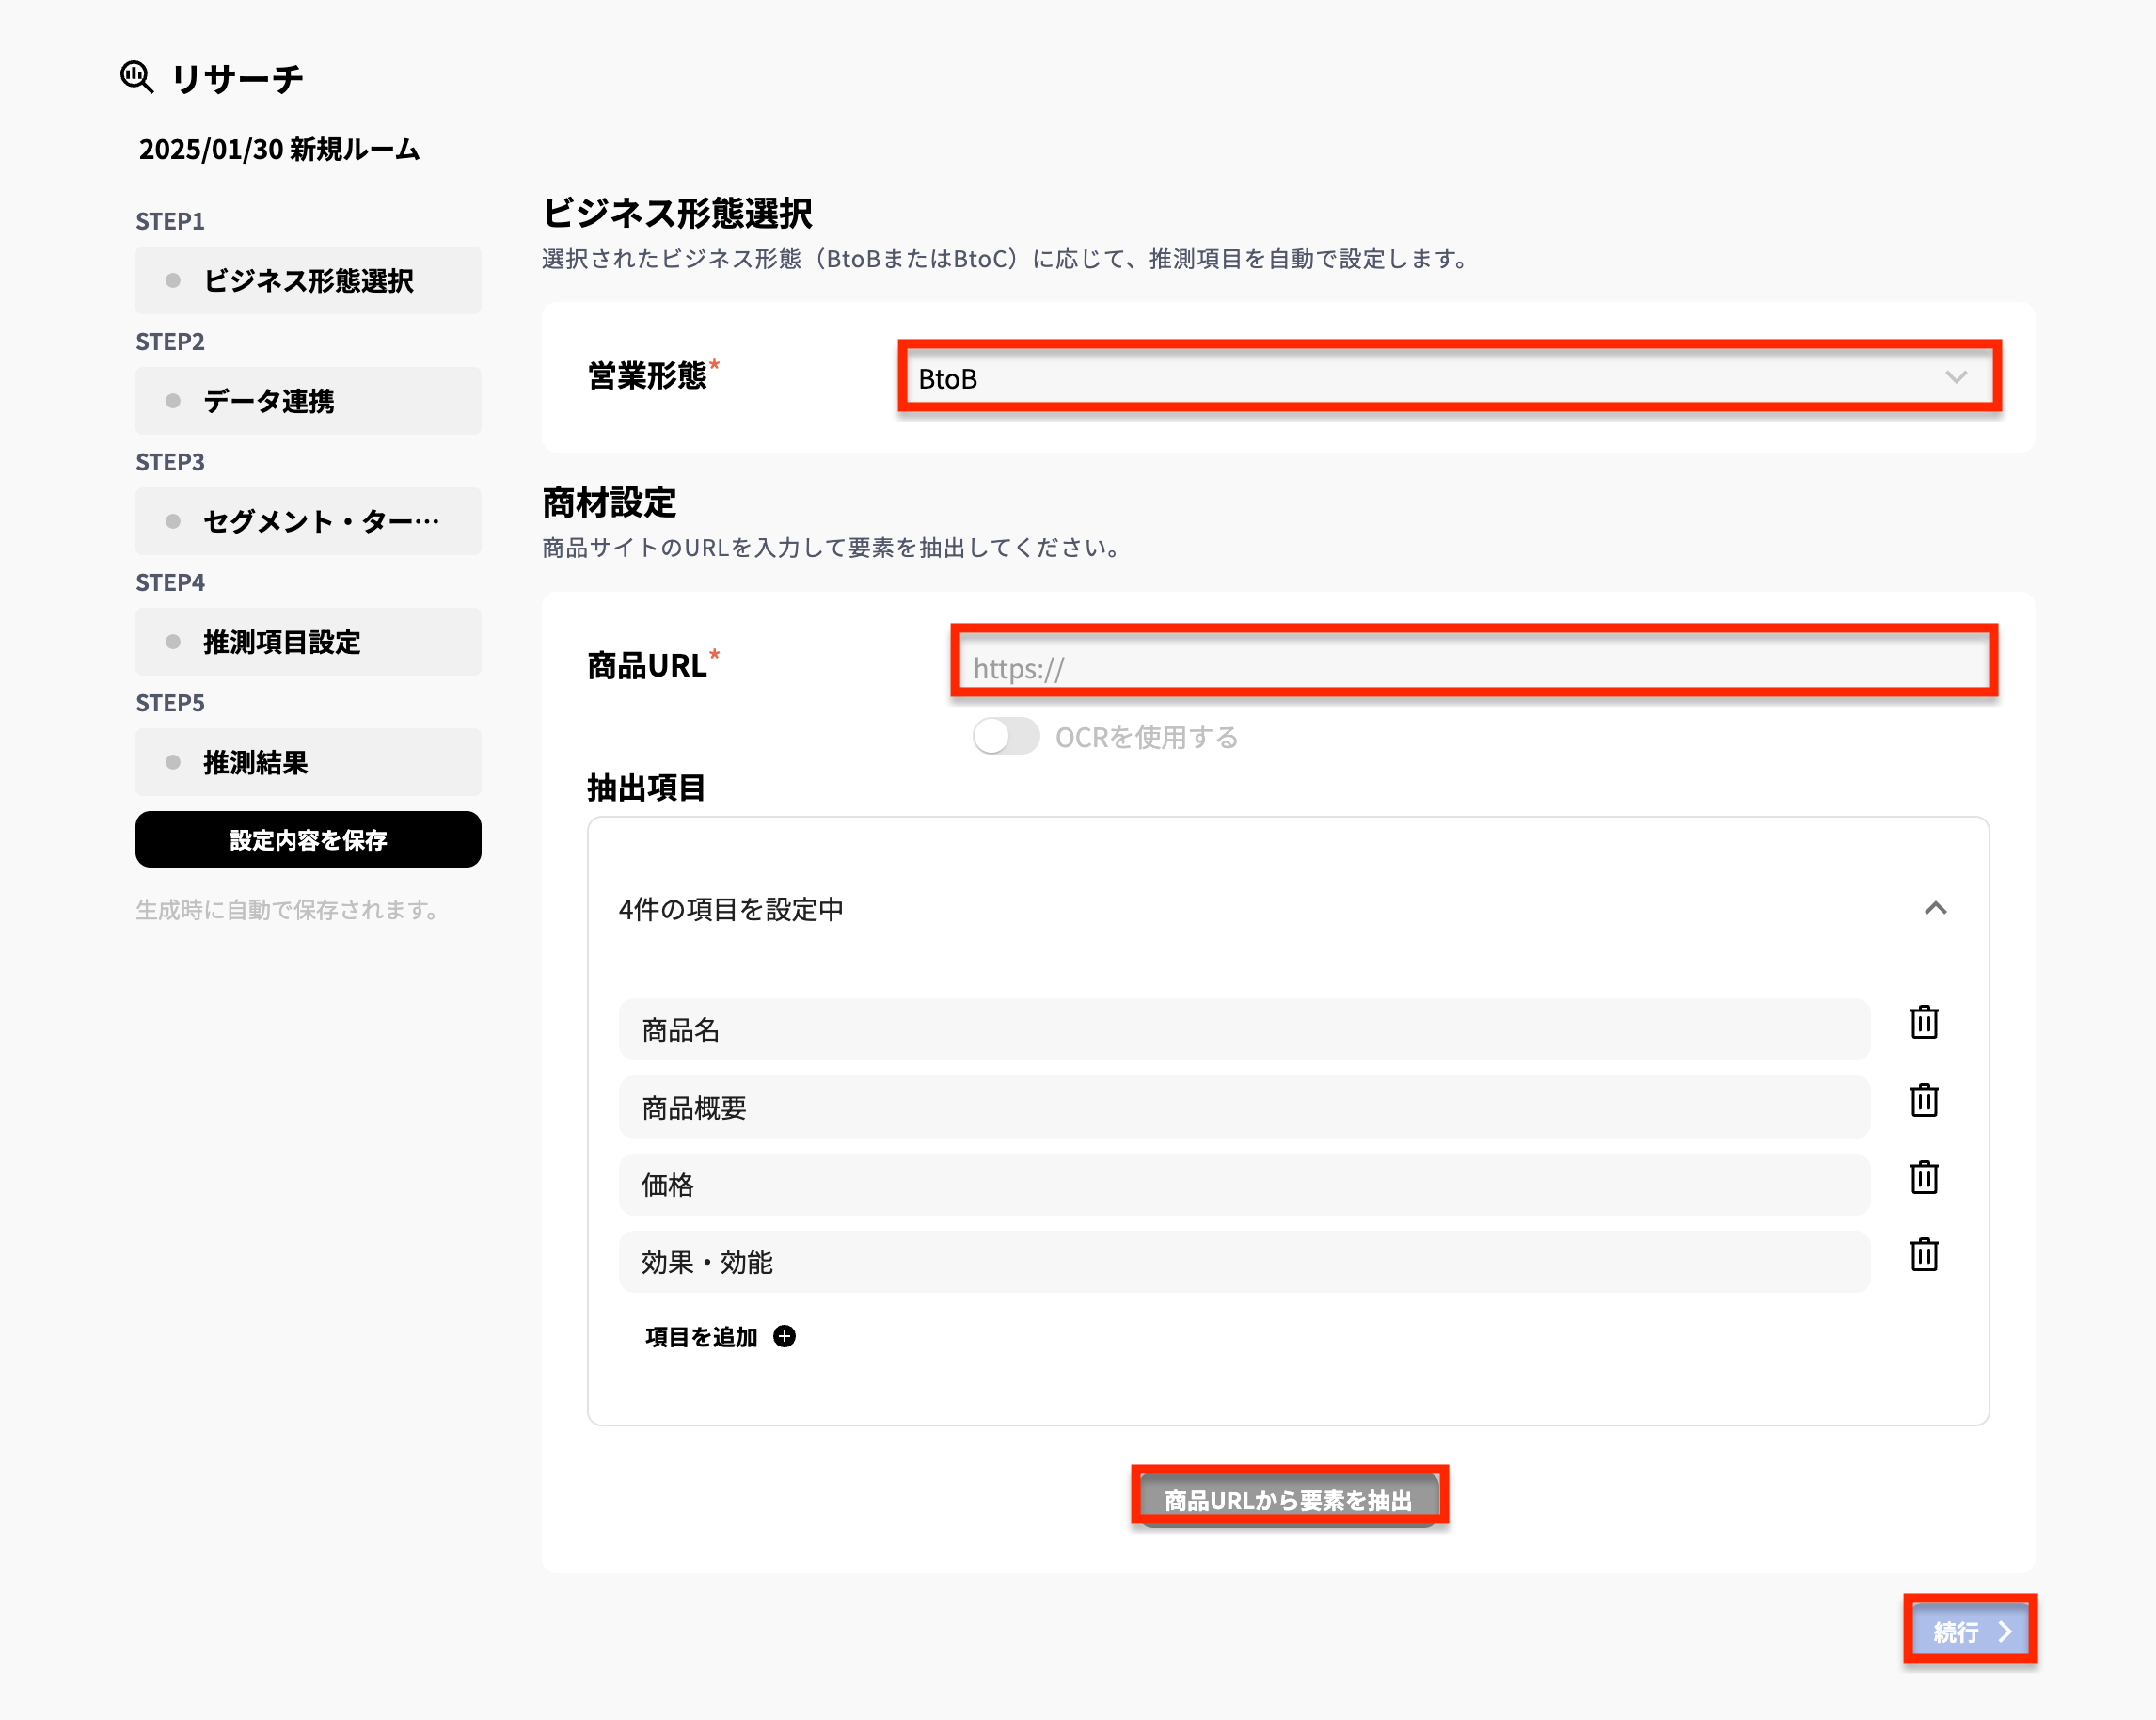The image size is (2156, 1720).
Task: Delete the 効果・効能 item via trash icon
Action: point(1924,1256)
